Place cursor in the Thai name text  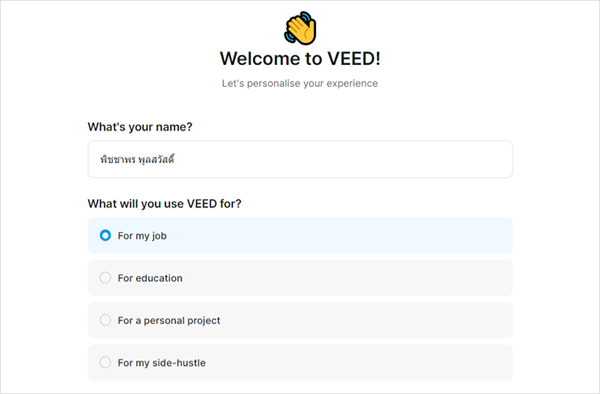[137, 159]
